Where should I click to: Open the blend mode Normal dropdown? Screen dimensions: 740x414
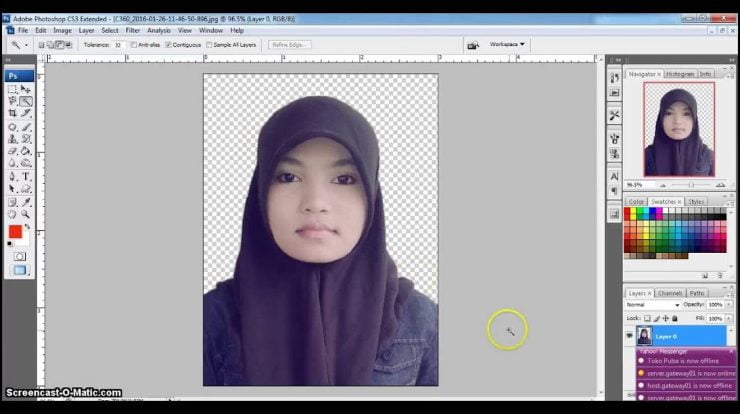(x=653, y=304)
